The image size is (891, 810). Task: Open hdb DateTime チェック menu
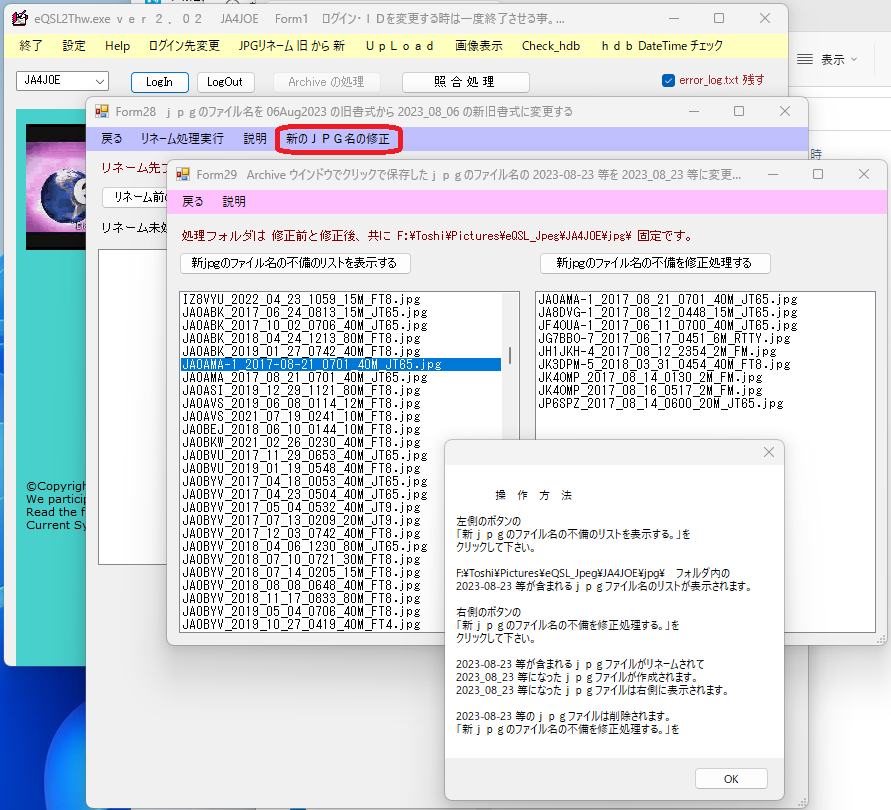click(x=662, y=45)
